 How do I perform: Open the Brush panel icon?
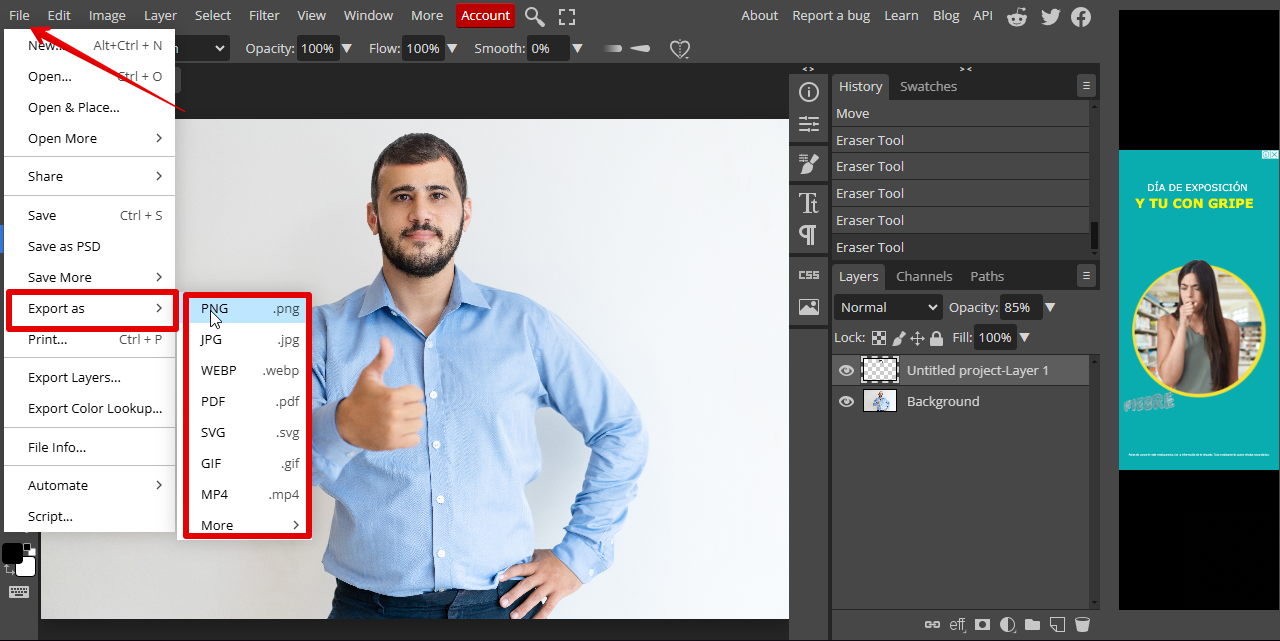(809, 164)
